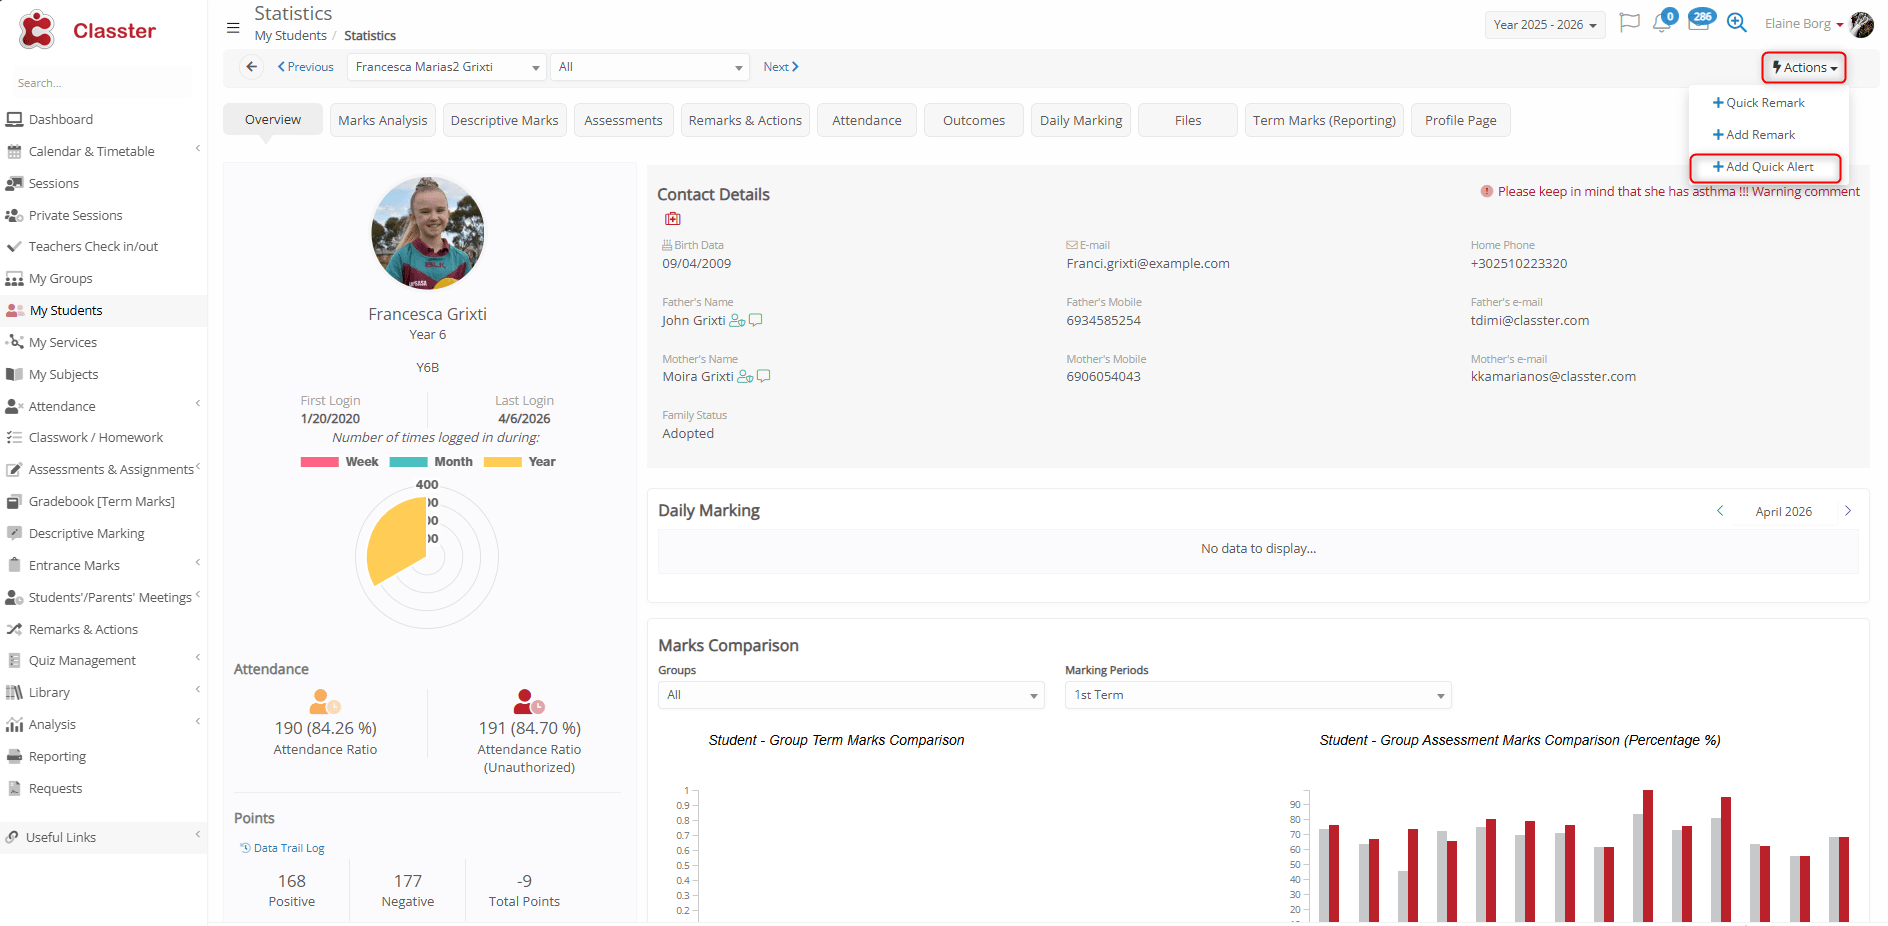Open the student selector Francesca Marias2 Grixti

pyautogui.click(x=446, y=67)
